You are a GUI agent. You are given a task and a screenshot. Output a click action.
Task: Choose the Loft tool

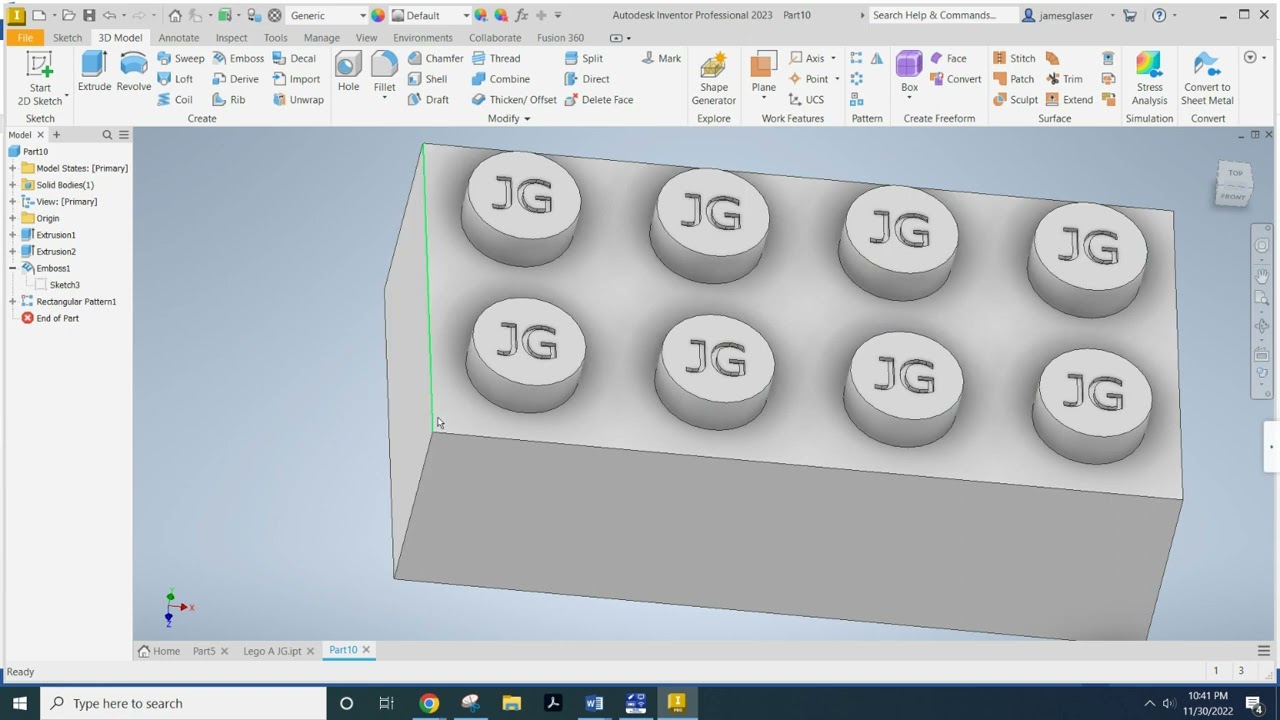coord(175,79)
